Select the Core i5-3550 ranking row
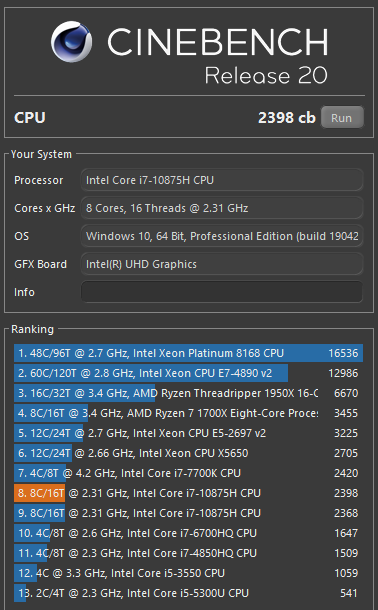Image resolution: width=378 pixels, height=610 pixels. 188,573
